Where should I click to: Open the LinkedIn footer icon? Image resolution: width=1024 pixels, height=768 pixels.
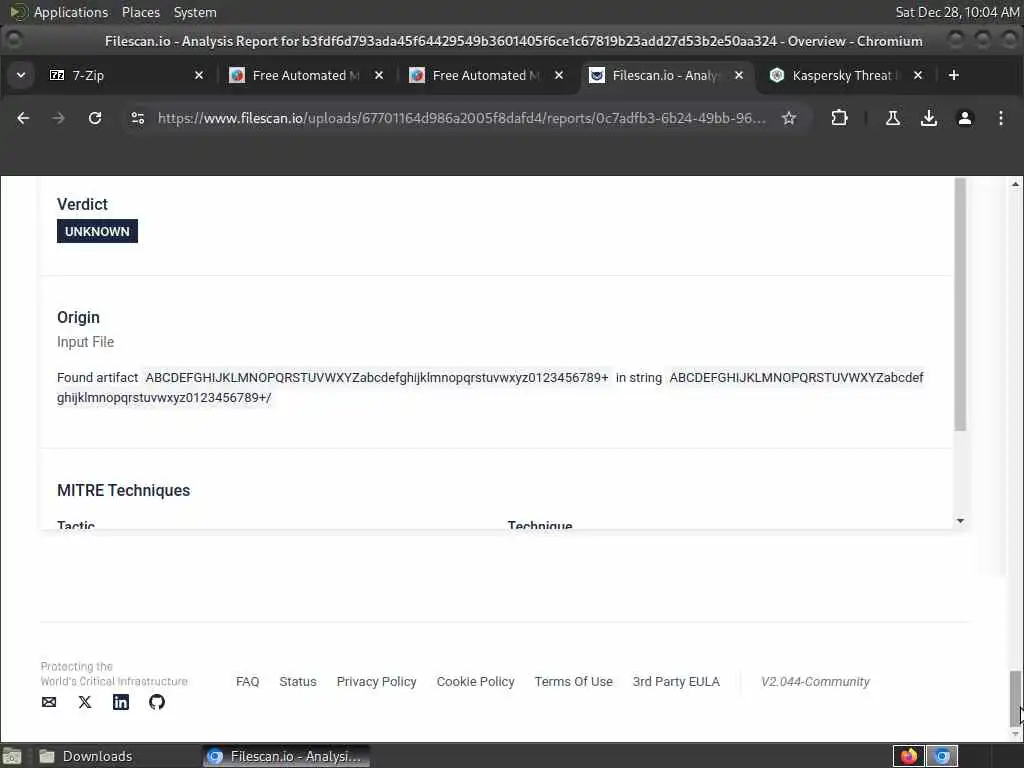coord(121,702)
